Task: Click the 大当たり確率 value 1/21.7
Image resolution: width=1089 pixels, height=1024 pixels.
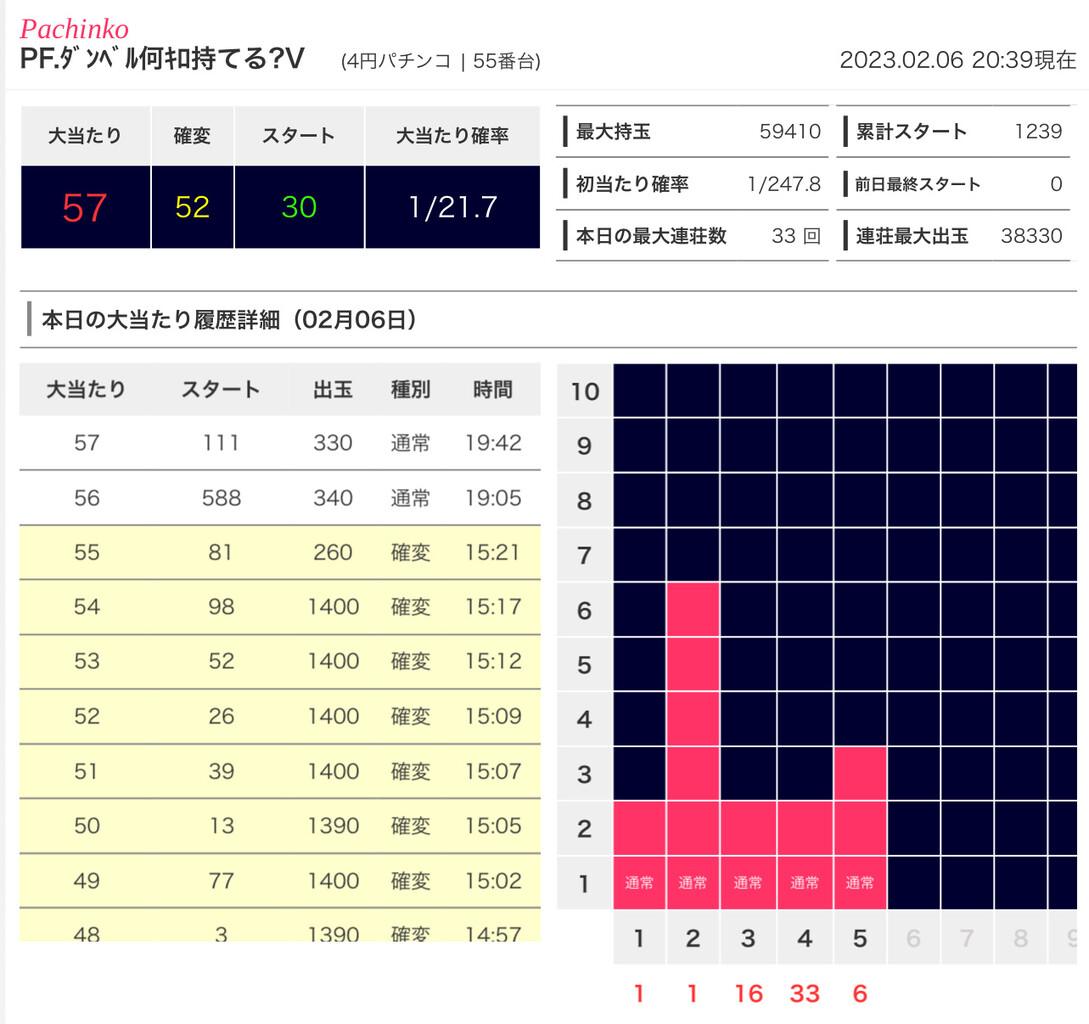Action: pyautogui.click(x=453, y=207)
